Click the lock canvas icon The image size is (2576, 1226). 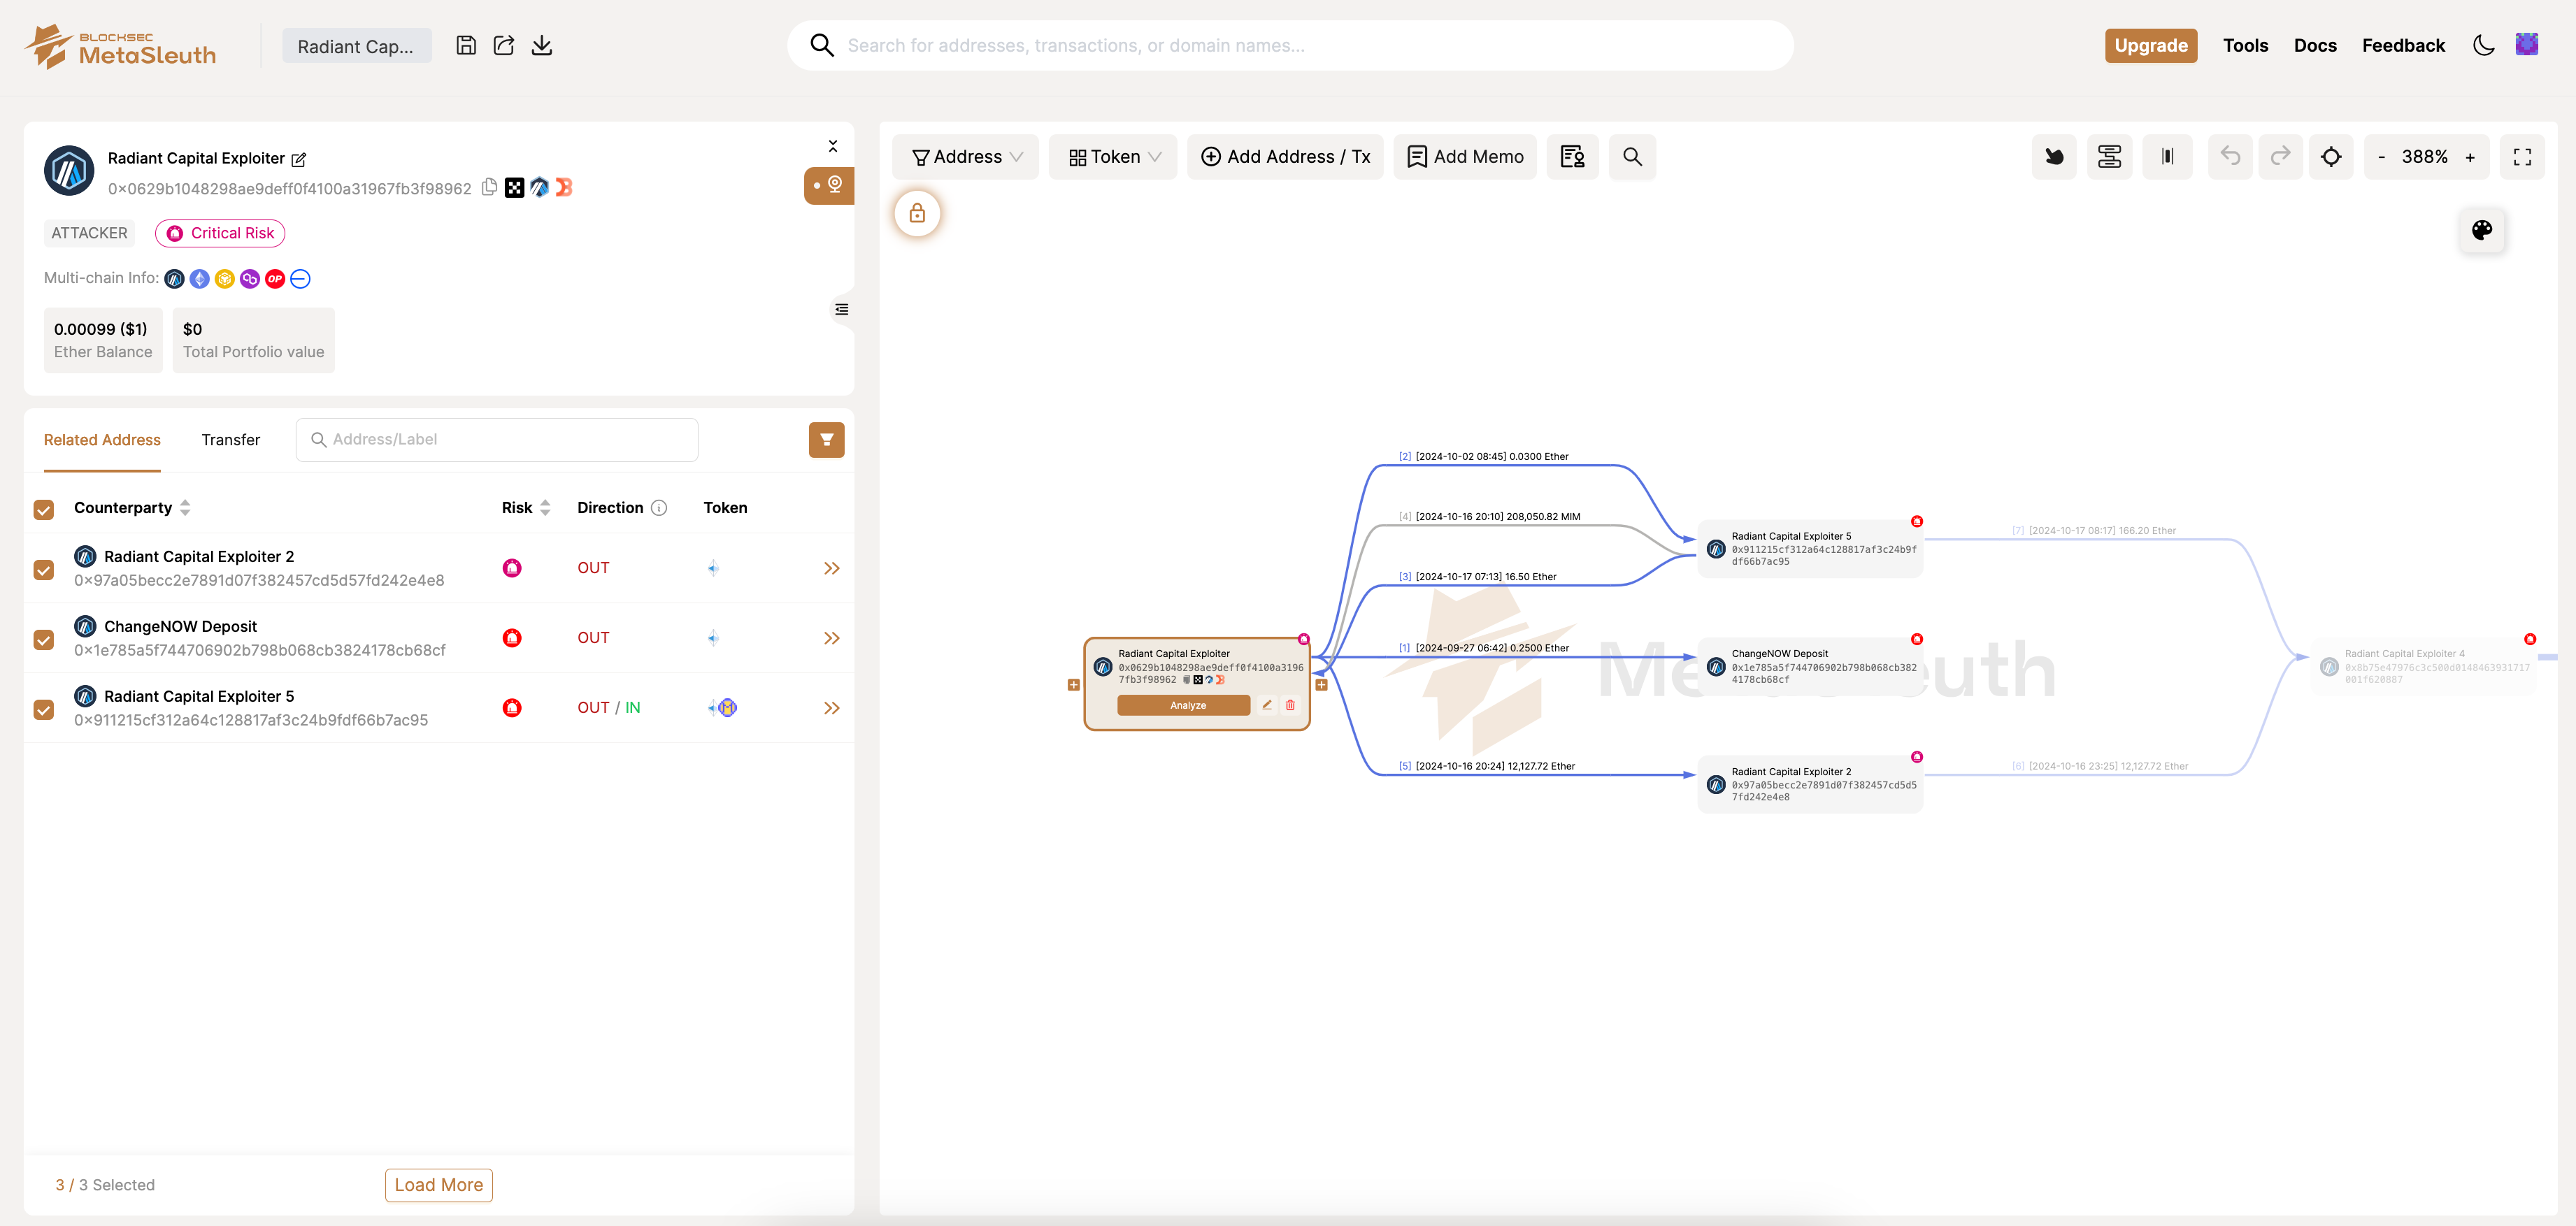(917, 213)
